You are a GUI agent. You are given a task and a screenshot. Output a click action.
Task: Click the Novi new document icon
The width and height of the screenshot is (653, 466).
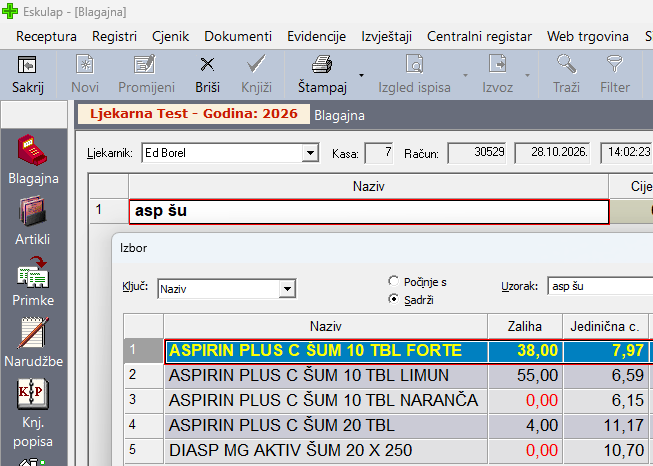85,65
